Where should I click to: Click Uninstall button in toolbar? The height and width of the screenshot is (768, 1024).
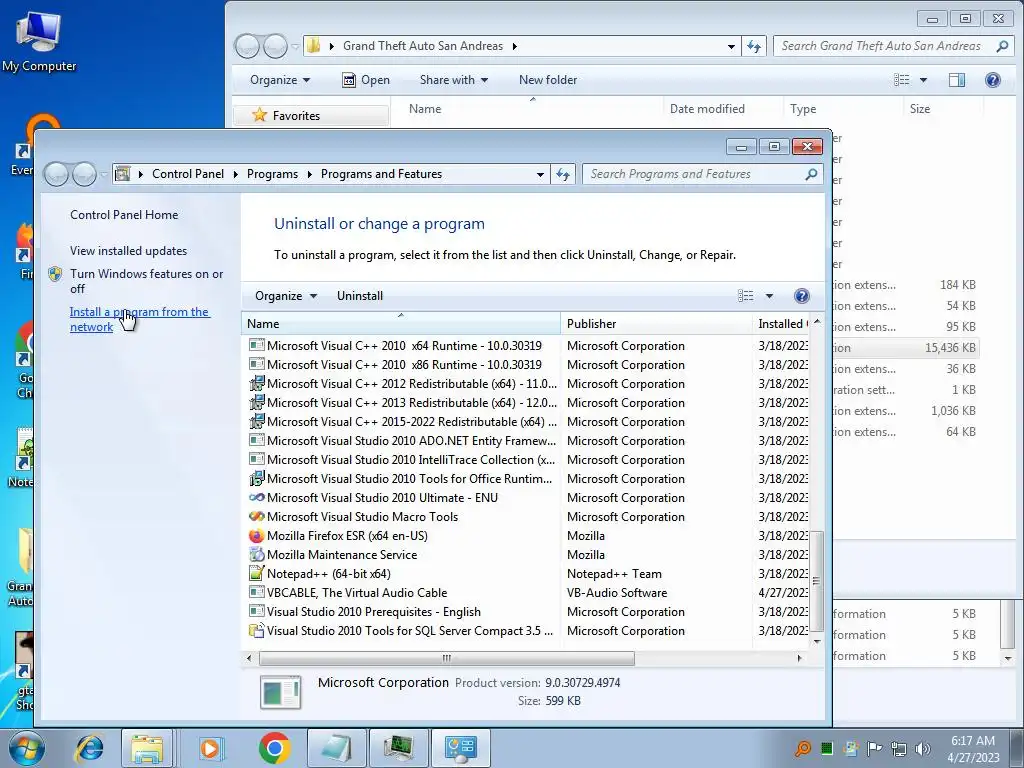(x=360, y=296)
